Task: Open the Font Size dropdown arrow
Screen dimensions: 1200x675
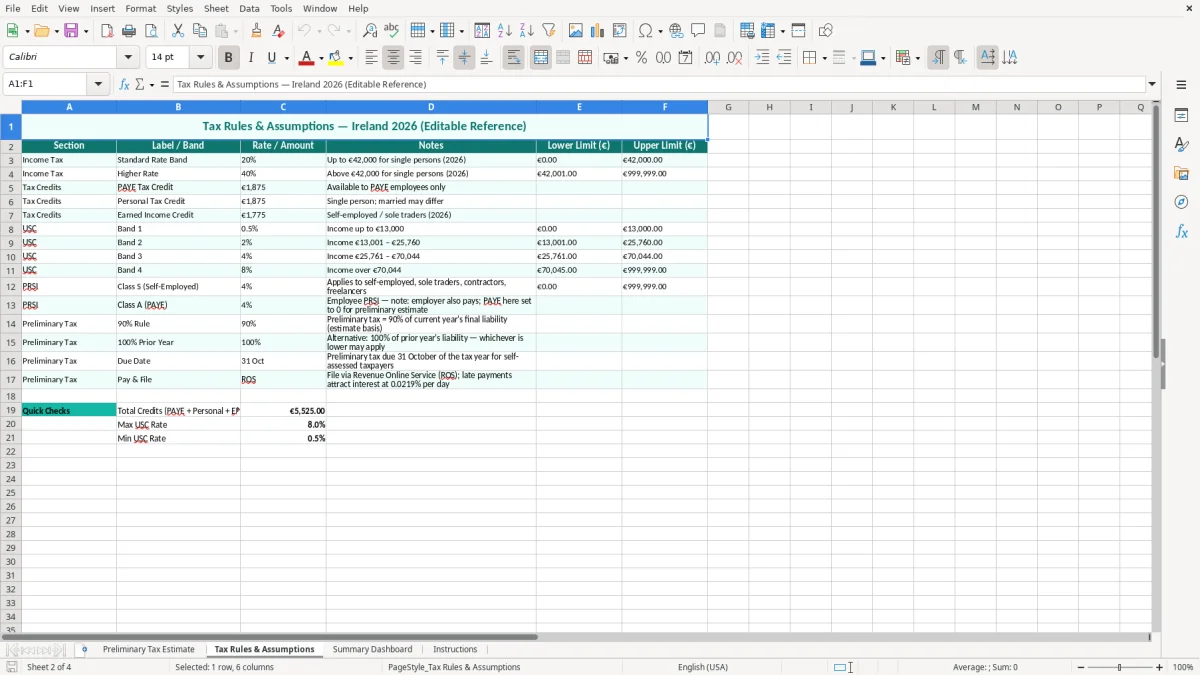Action: click(x=200, y=58)
